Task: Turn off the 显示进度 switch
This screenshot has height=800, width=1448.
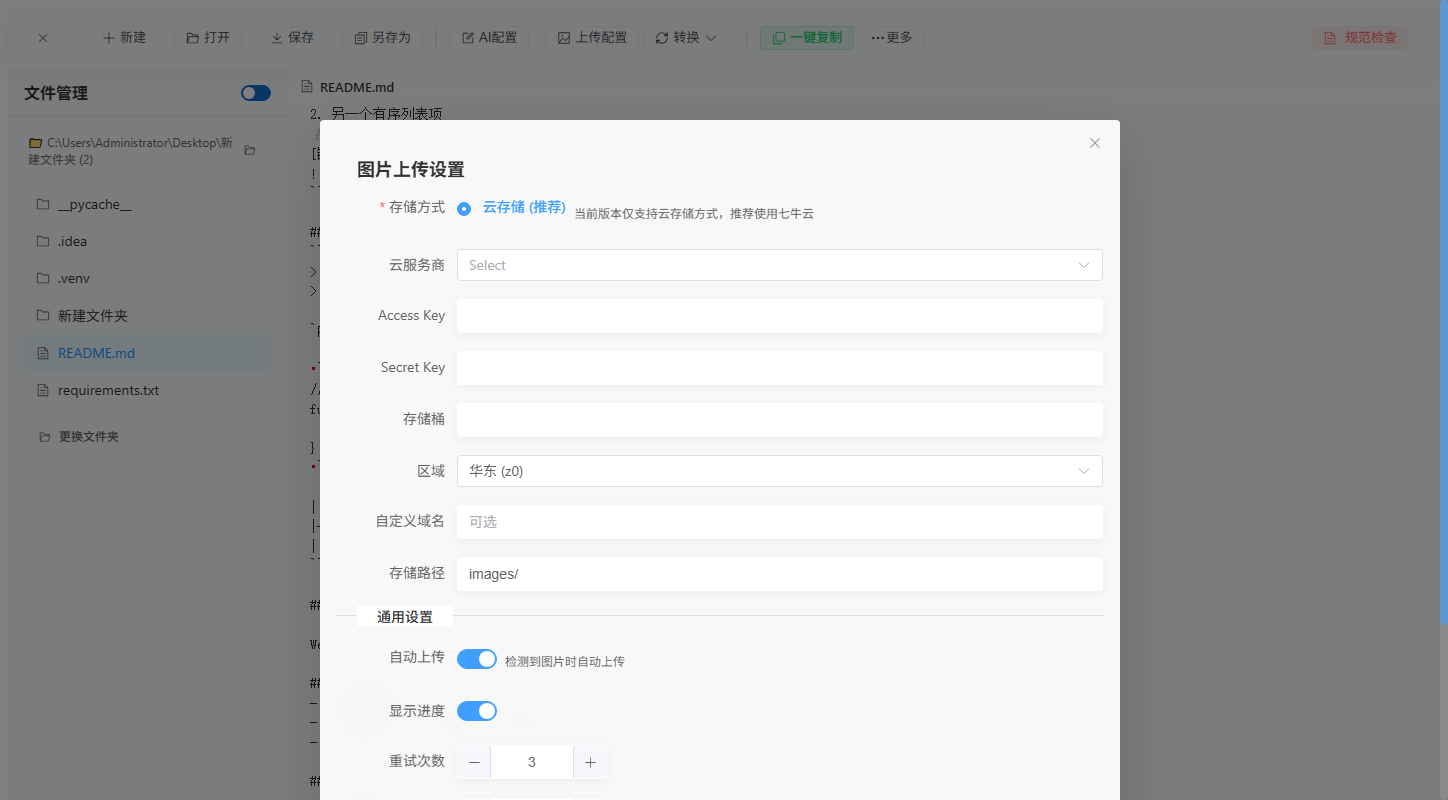Action: (477, 711)
